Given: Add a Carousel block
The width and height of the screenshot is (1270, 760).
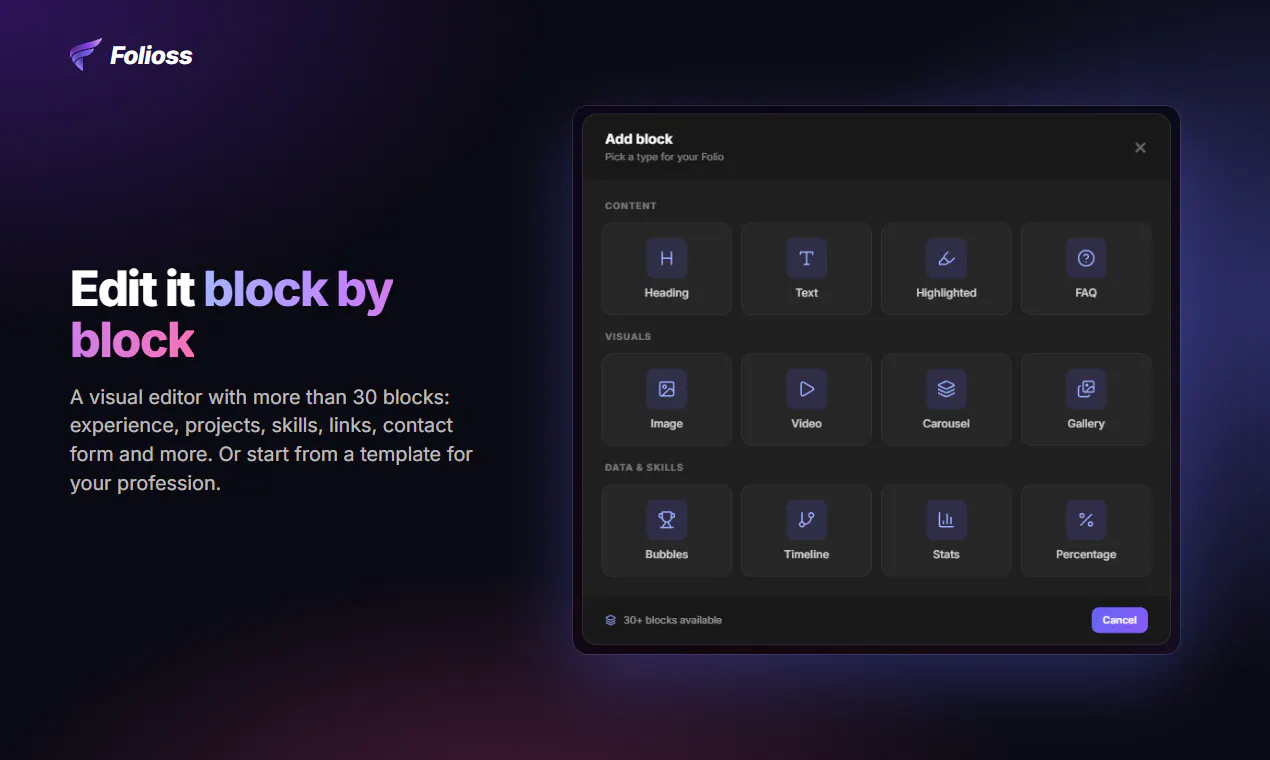Looking at the screenshot, I should (x=946, y=400).
